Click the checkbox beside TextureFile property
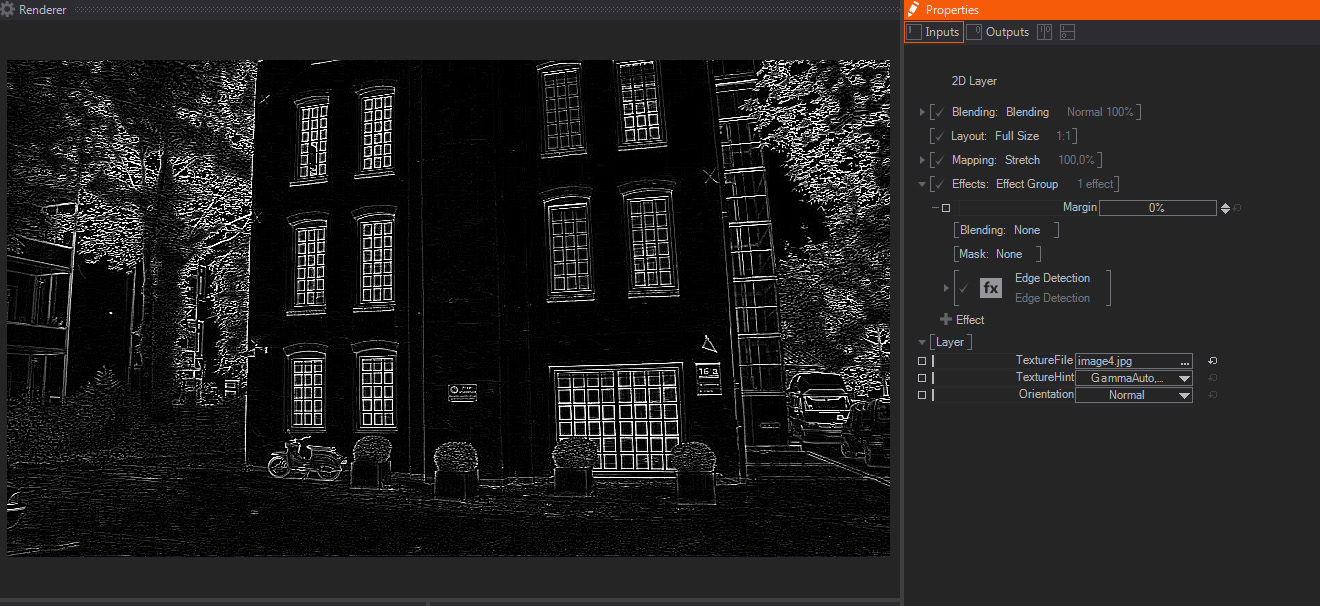The image size is (1320, 606). pyautogui.click(x=921, y=360)
